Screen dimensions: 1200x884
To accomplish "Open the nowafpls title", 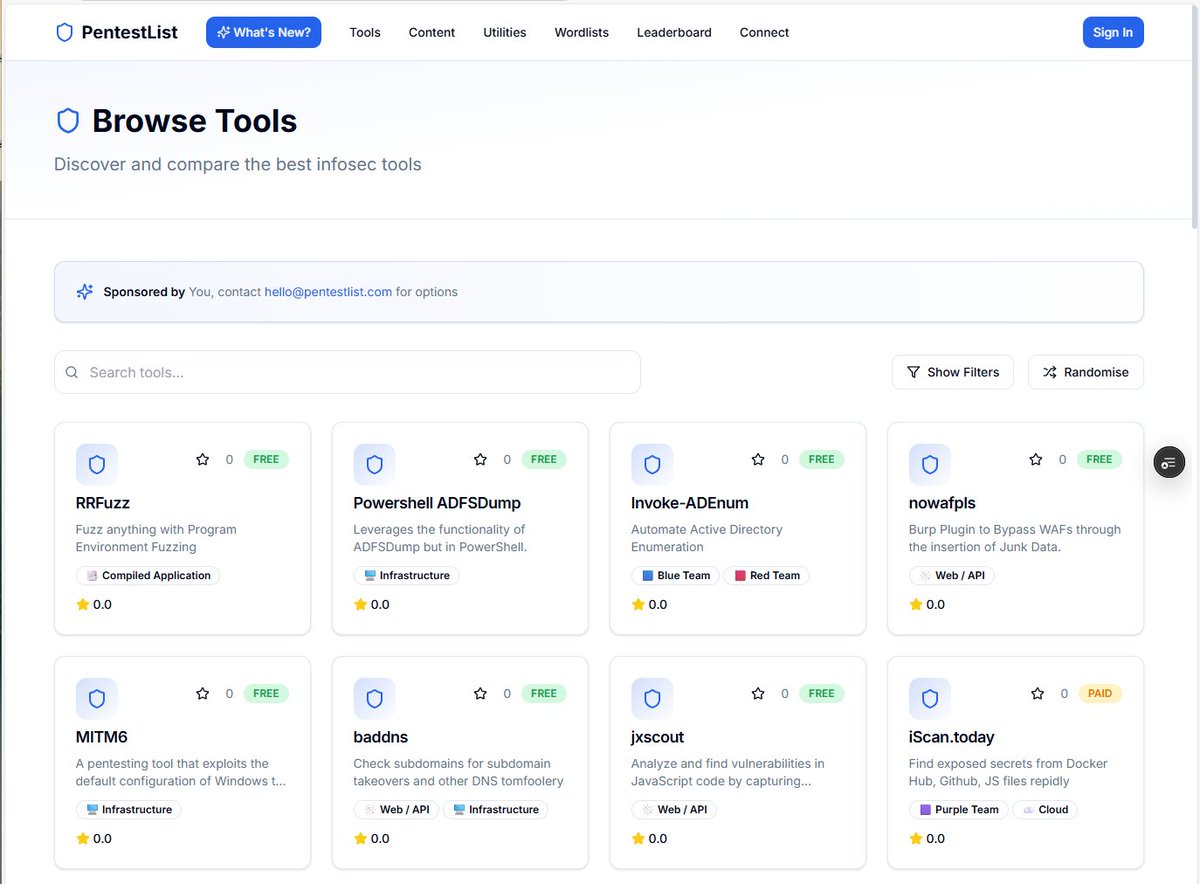I will pyautogui.click(x=942, y=503).
